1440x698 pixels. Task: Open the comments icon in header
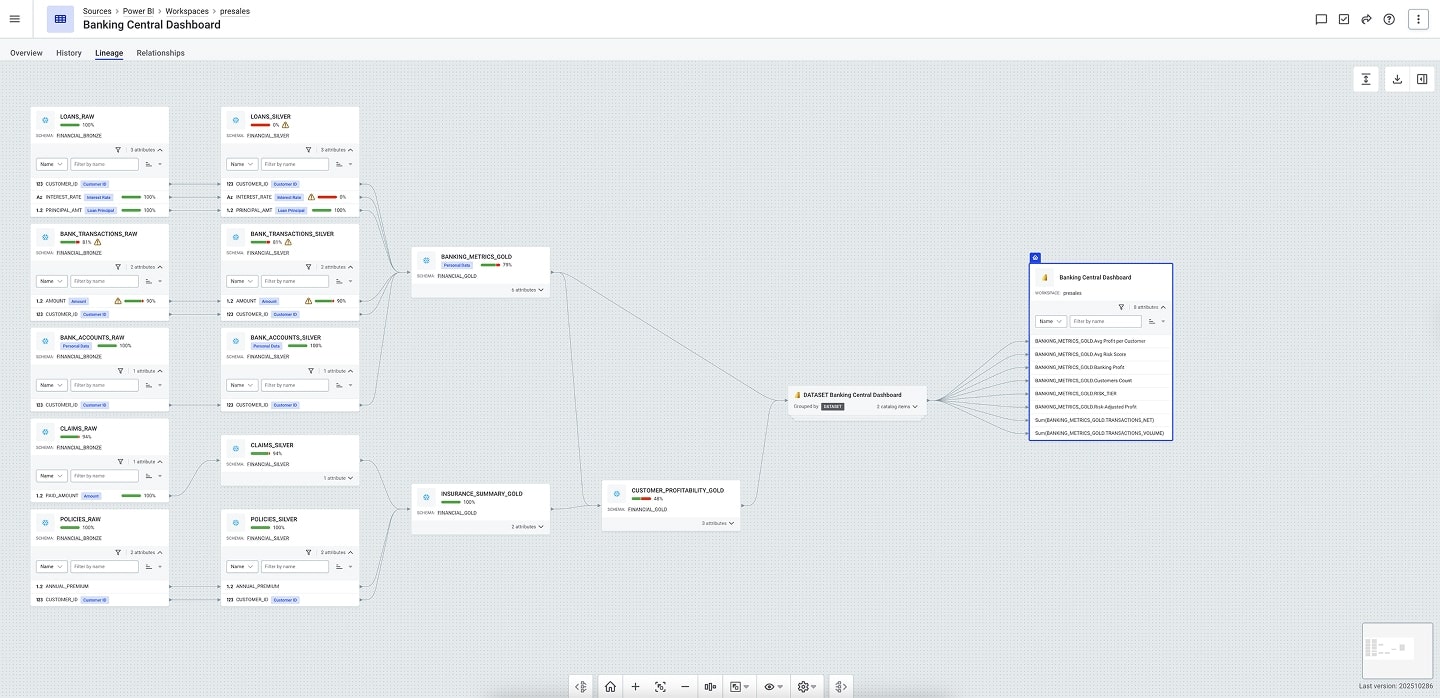[1321, 19]
